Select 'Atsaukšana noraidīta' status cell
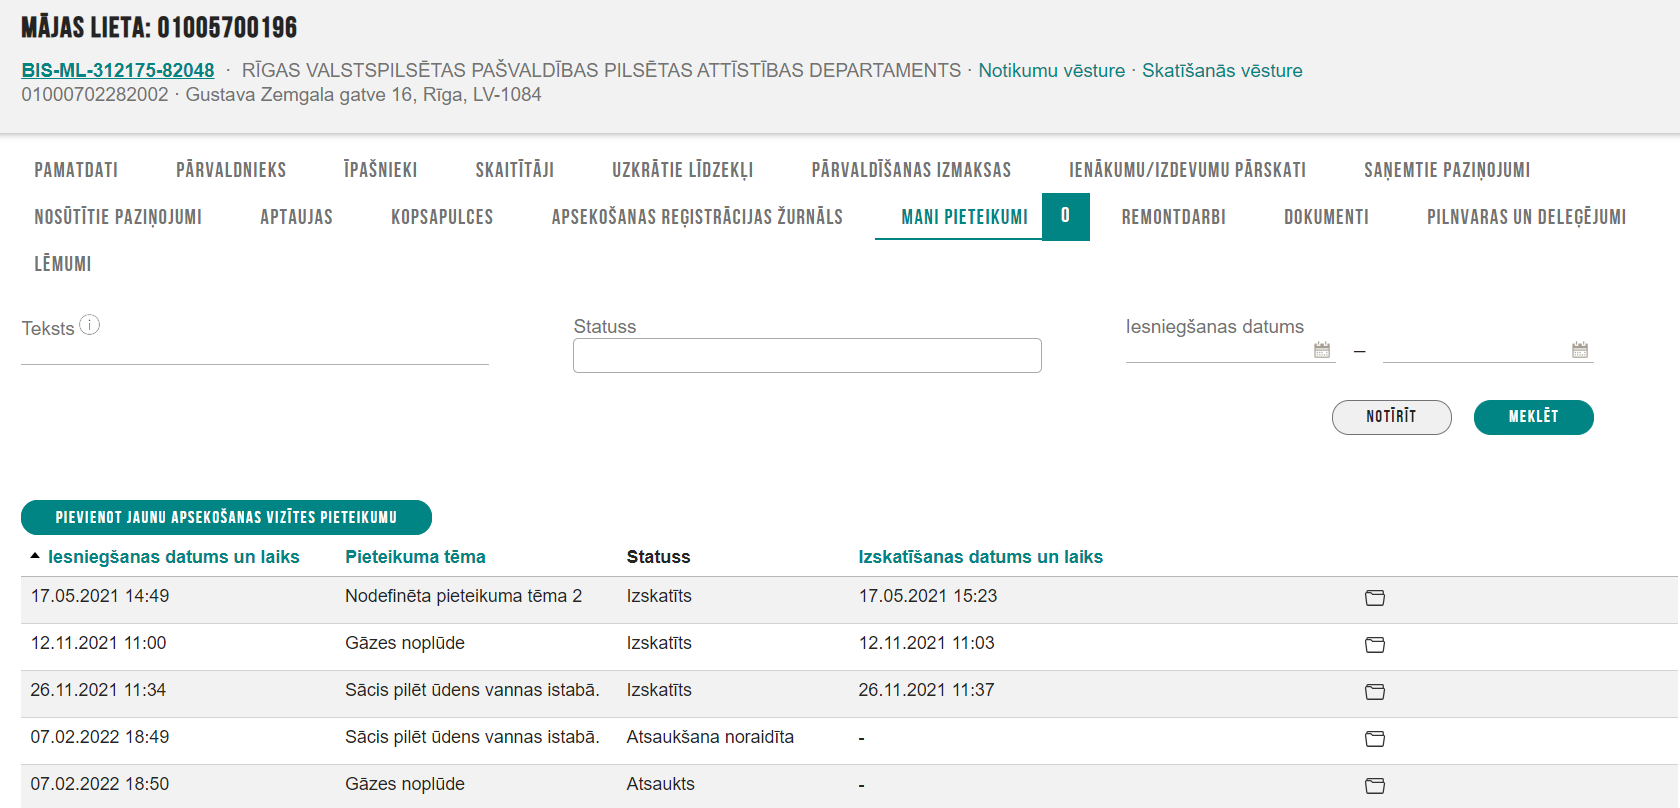Viewport: 1680px width, 808px height. (710, 737)
